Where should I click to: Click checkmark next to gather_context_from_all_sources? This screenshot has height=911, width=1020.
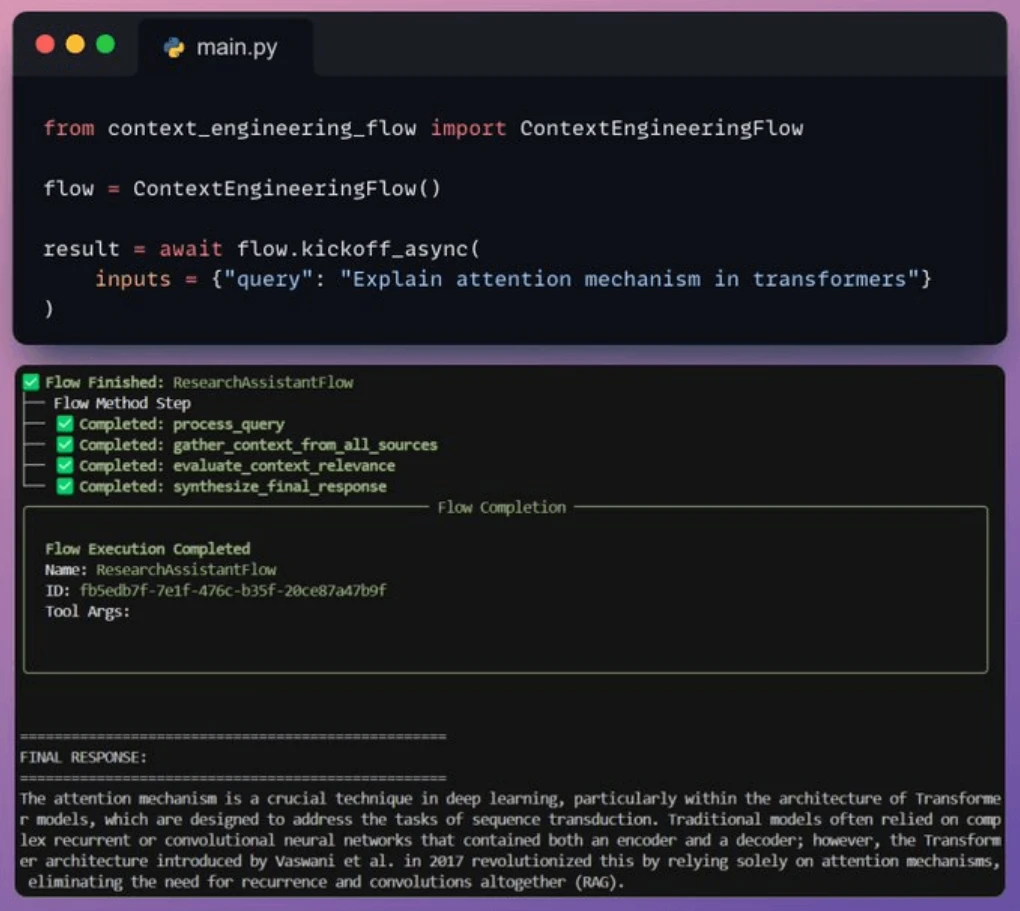click(64, 444)
